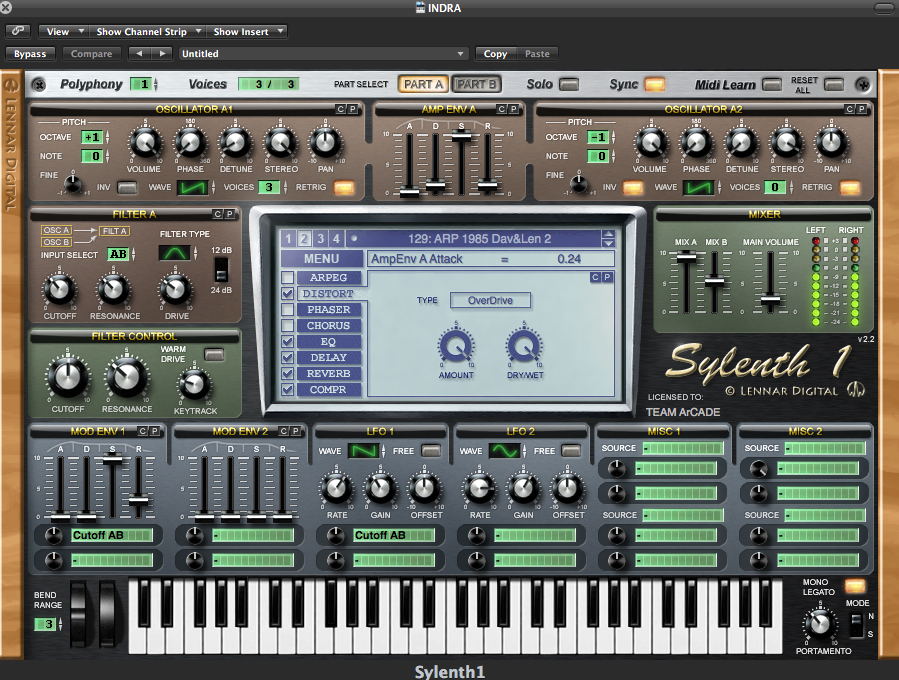Click the Filter Control Keytrack knob
The image size is (899, 680).
(194, 385)
